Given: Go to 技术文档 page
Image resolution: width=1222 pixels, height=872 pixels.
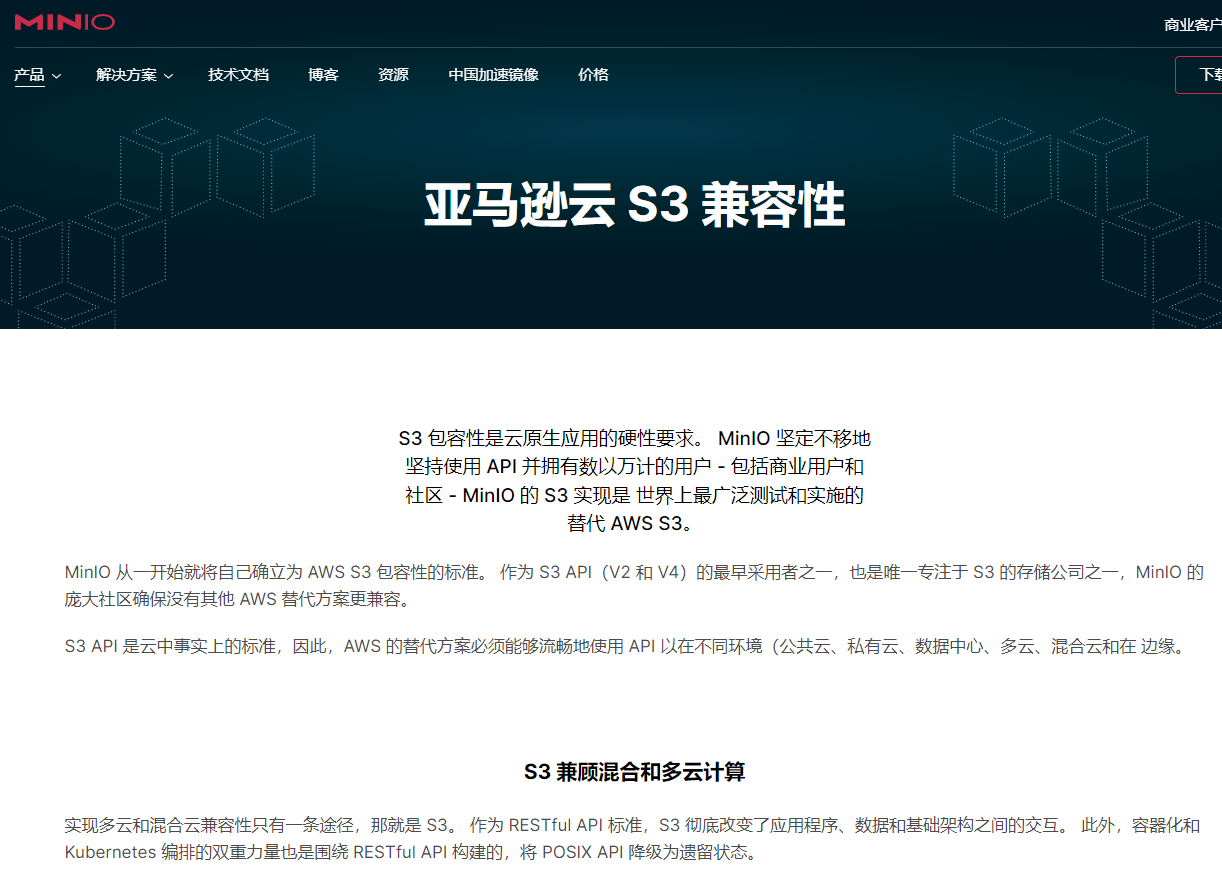Looking at the screenshot, I should (238, 75).
